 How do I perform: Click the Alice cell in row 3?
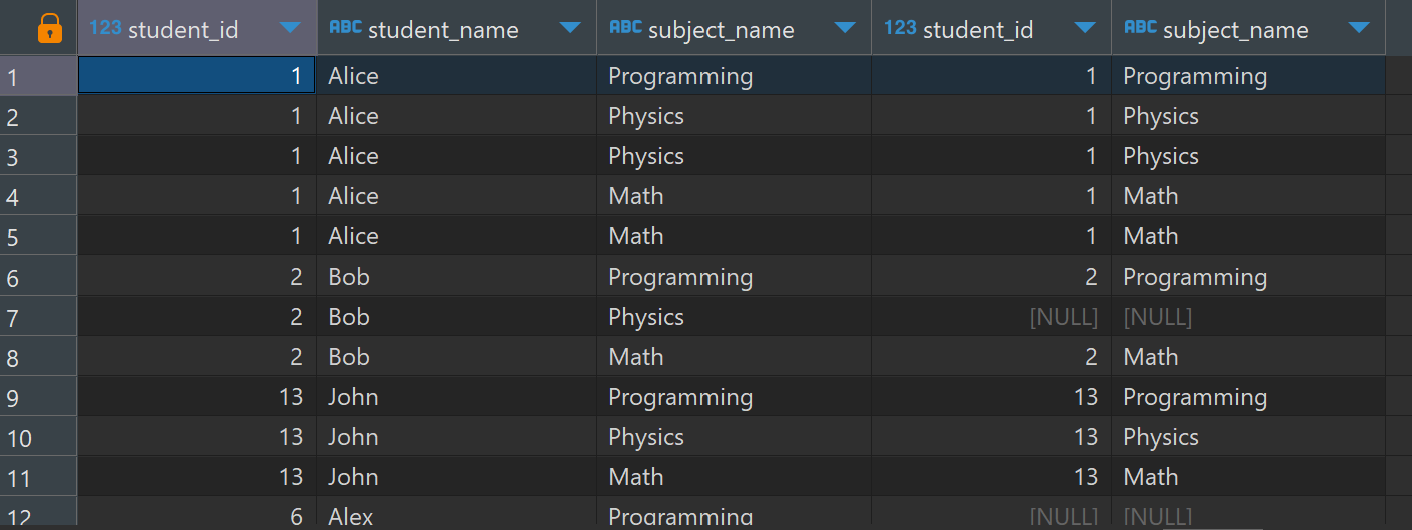click(x=457, y=156)
